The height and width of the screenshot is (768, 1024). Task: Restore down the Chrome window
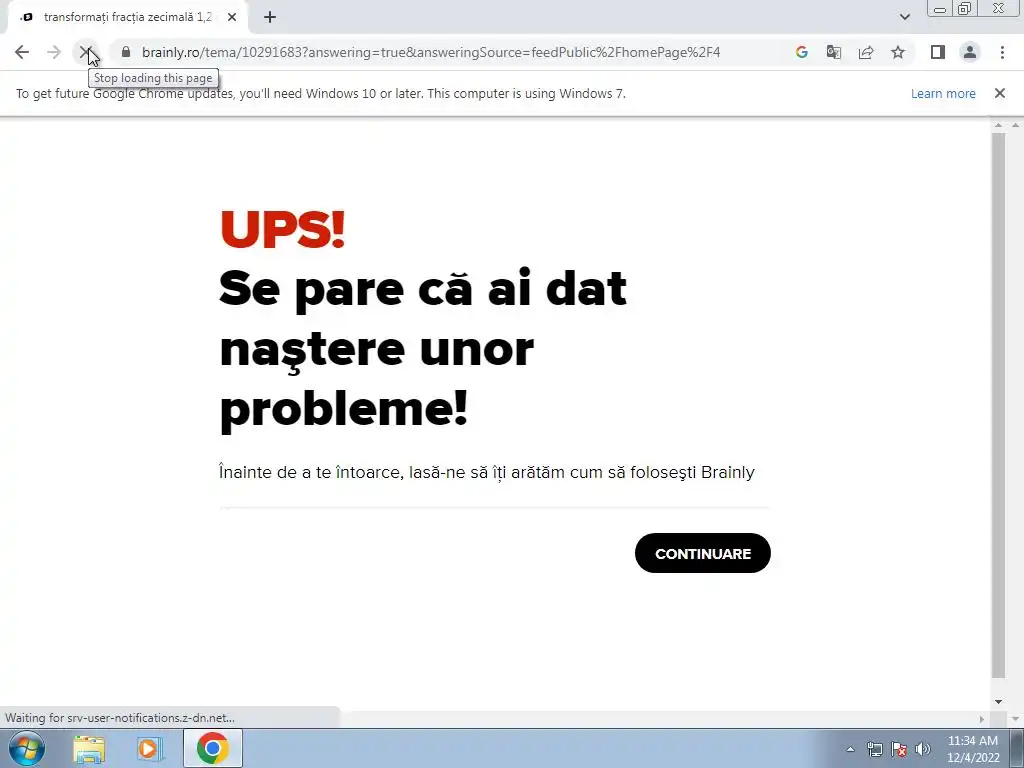click(964, 9)
